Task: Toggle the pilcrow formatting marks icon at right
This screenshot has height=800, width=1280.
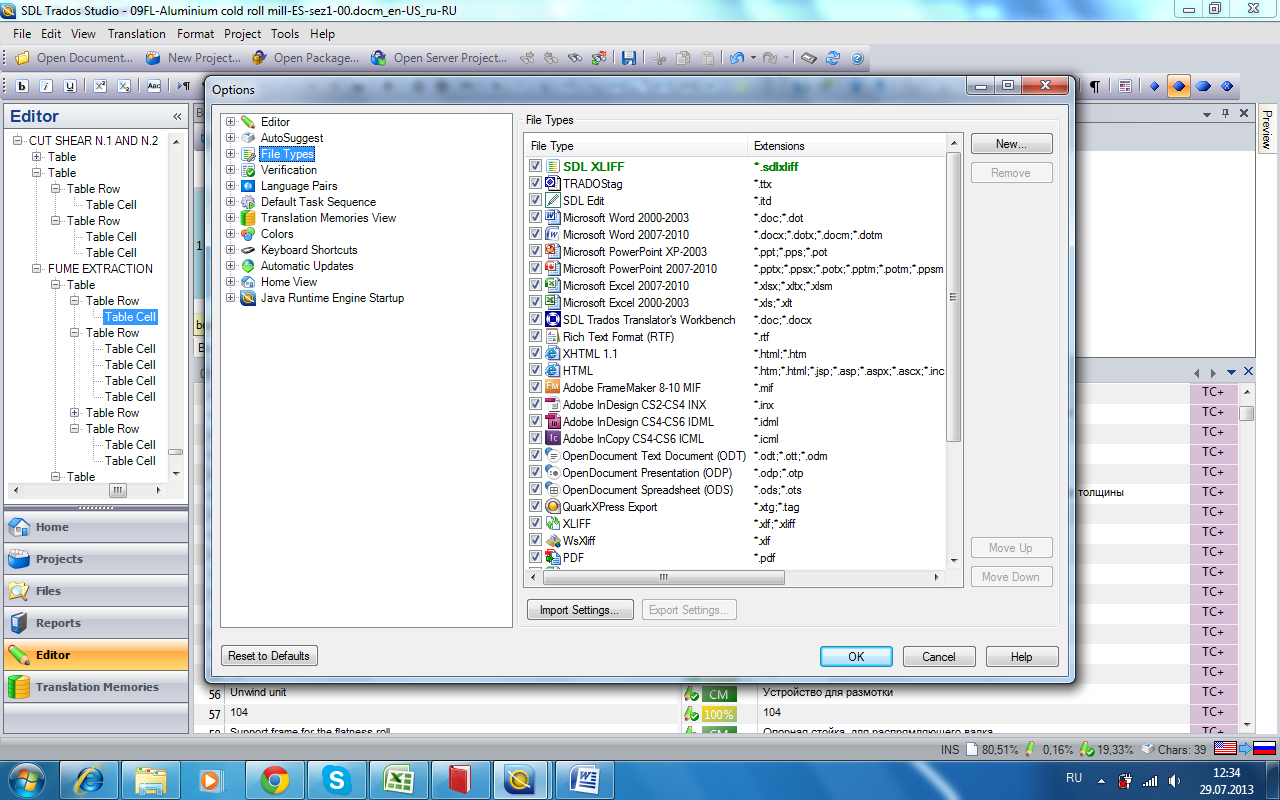Action: tap(1095, 86)
